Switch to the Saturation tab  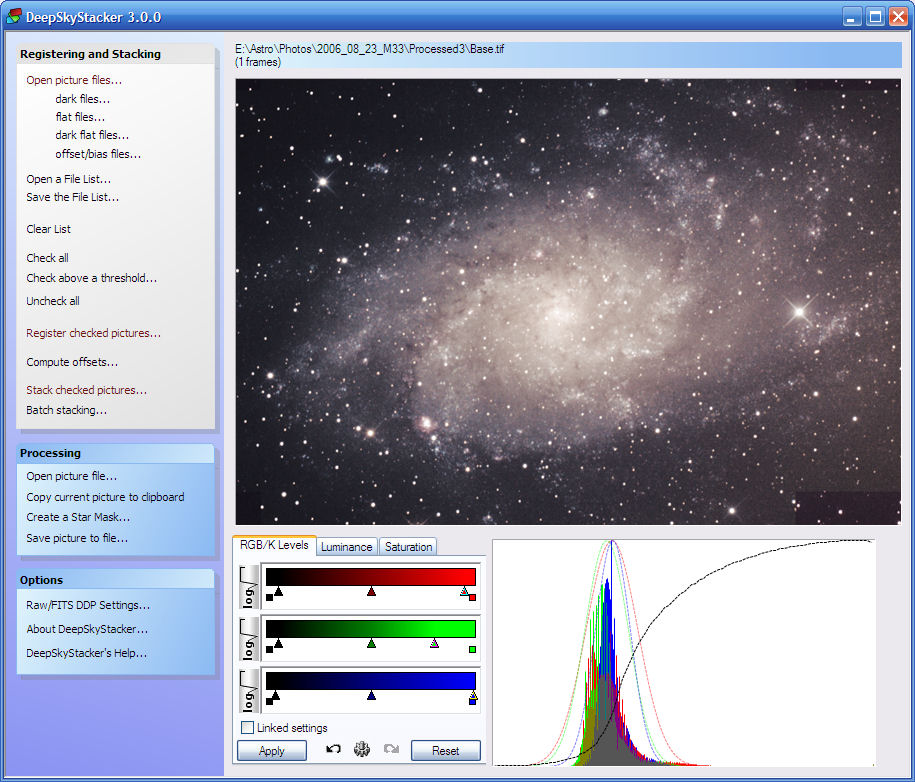click(x=408, y=547)
